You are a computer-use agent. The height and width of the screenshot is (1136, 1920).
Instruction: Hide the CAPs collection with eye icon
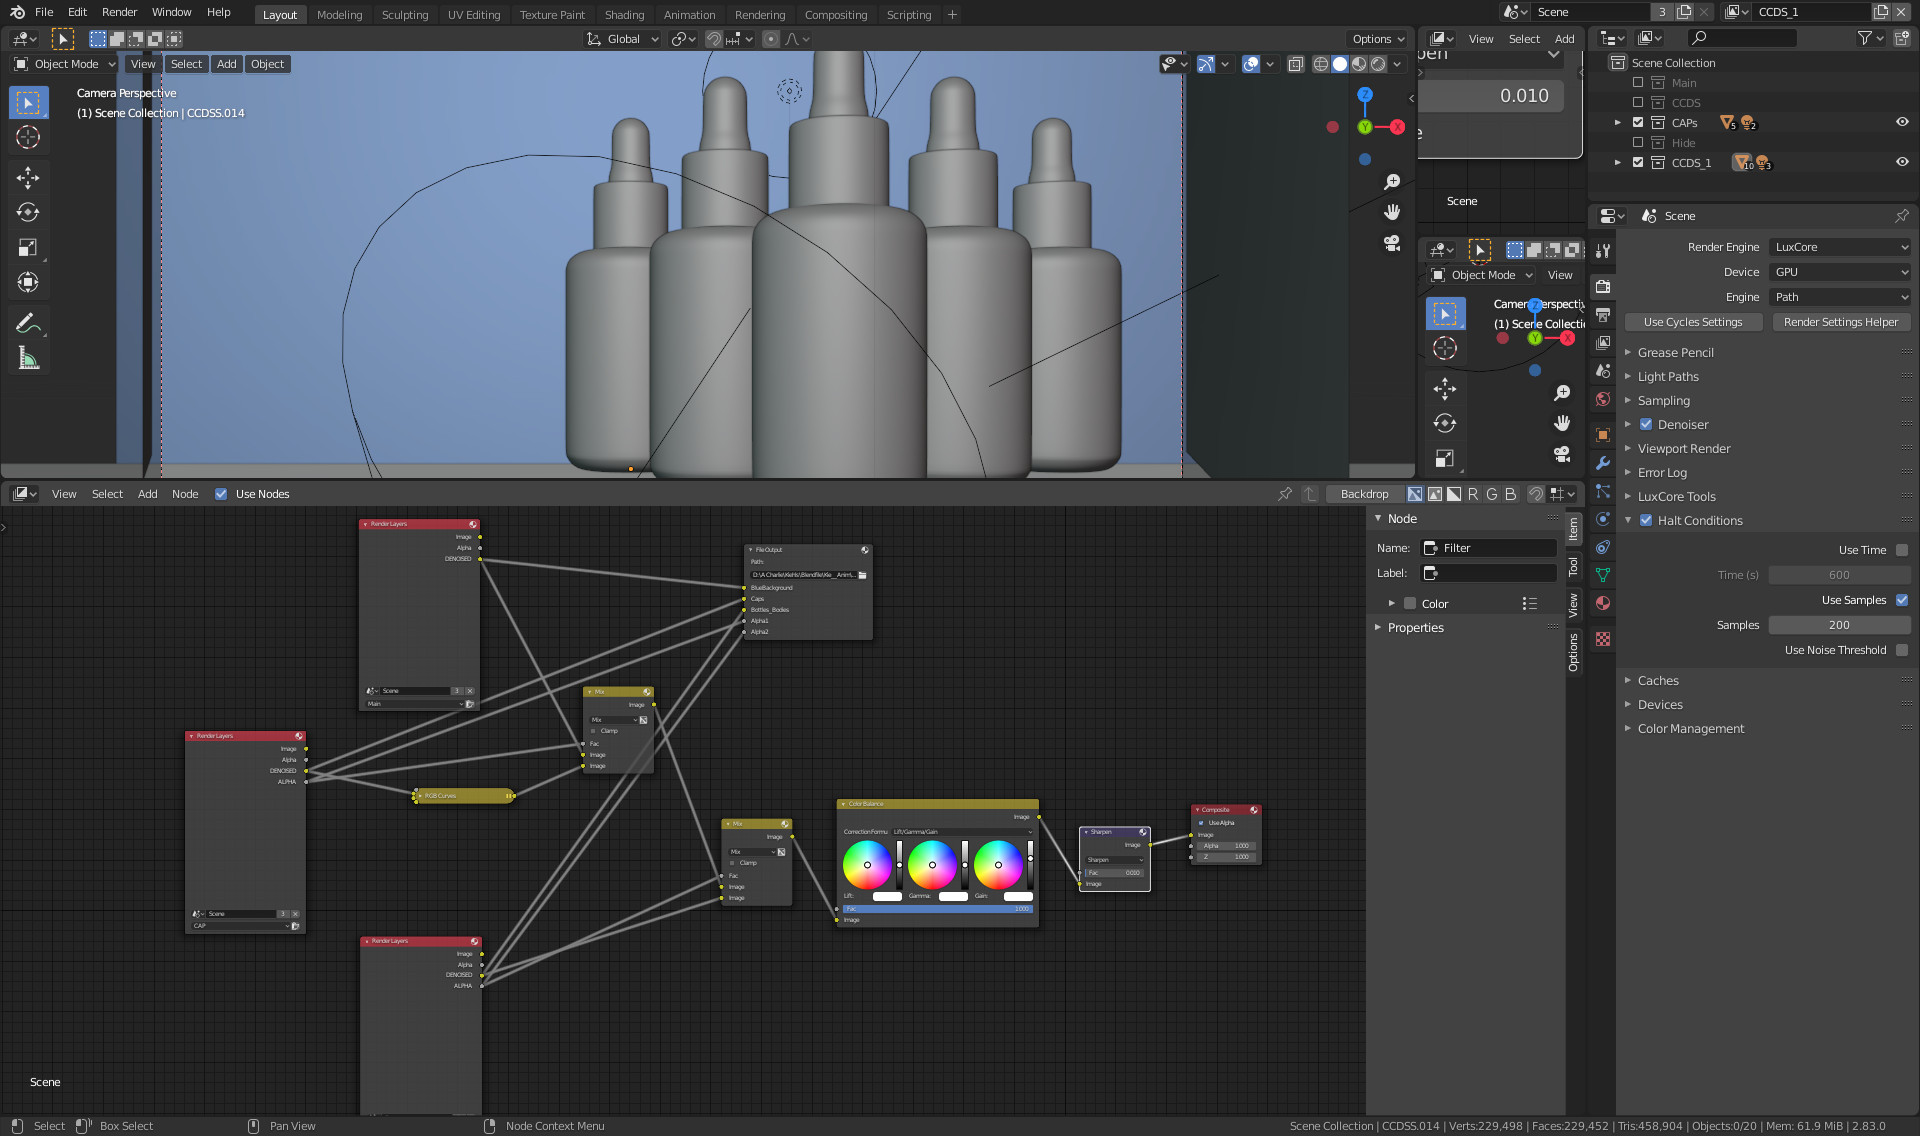1901,122
